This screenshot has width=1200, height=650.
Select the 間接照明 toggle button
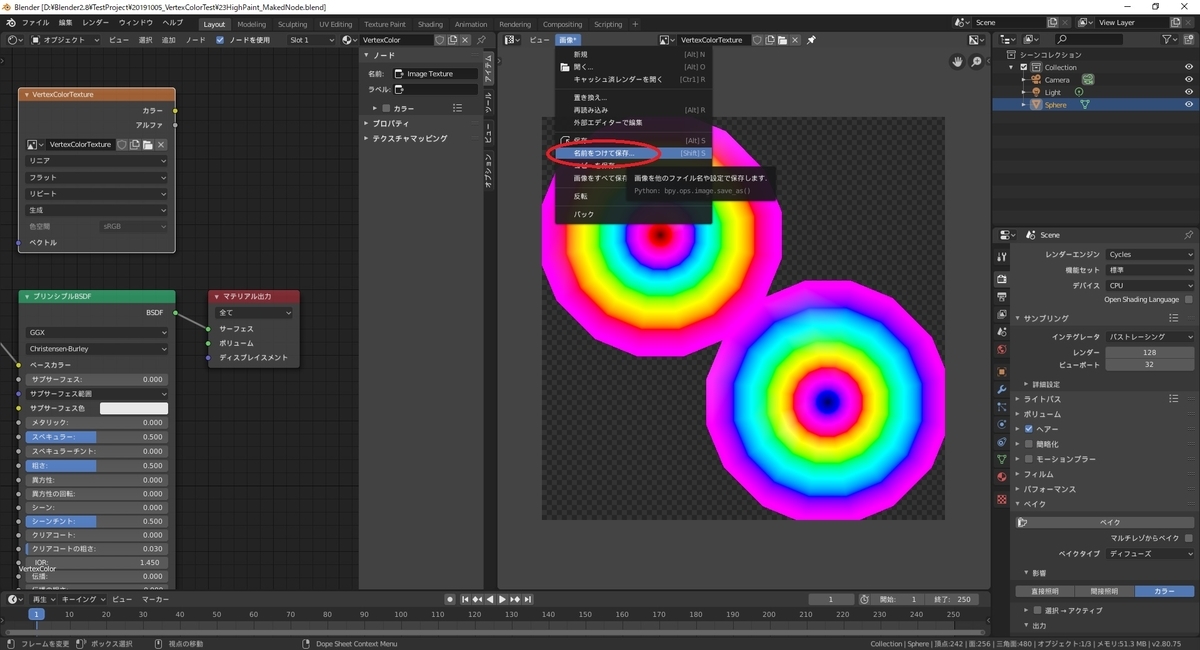(x=1104, y=591)
